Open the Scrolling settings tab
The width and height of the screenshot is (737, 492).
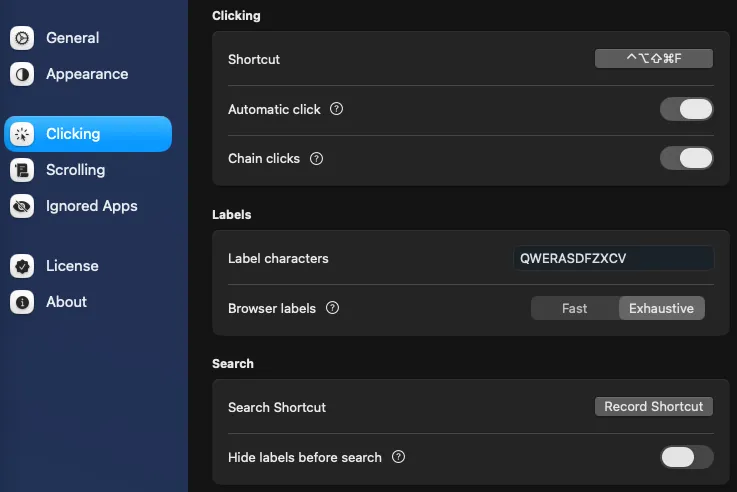[75, 170]
